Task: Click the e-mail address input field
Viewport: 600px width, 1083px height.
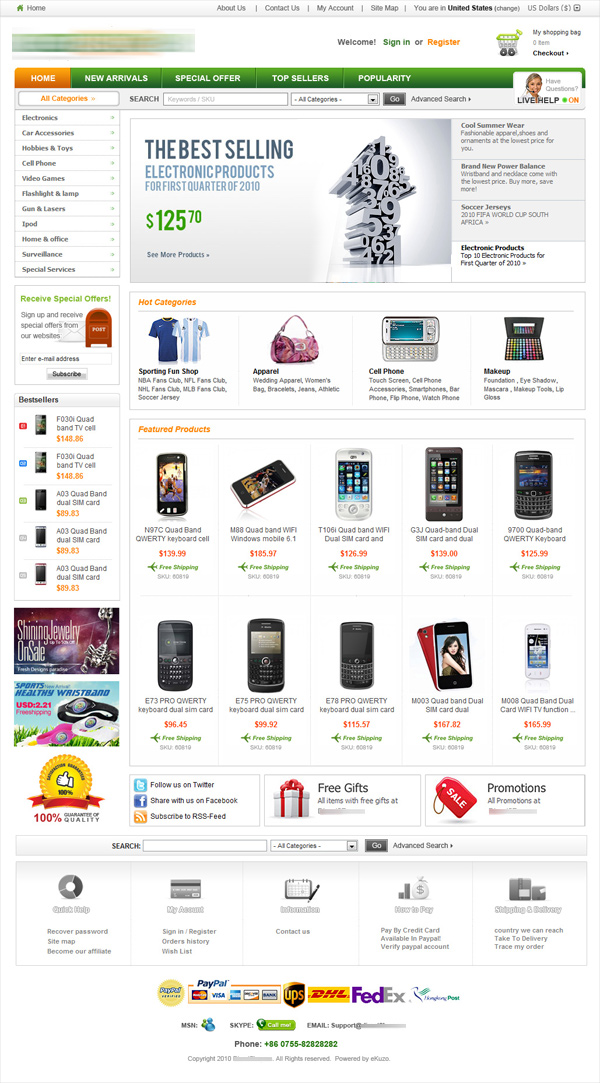Action: point(66,359)
